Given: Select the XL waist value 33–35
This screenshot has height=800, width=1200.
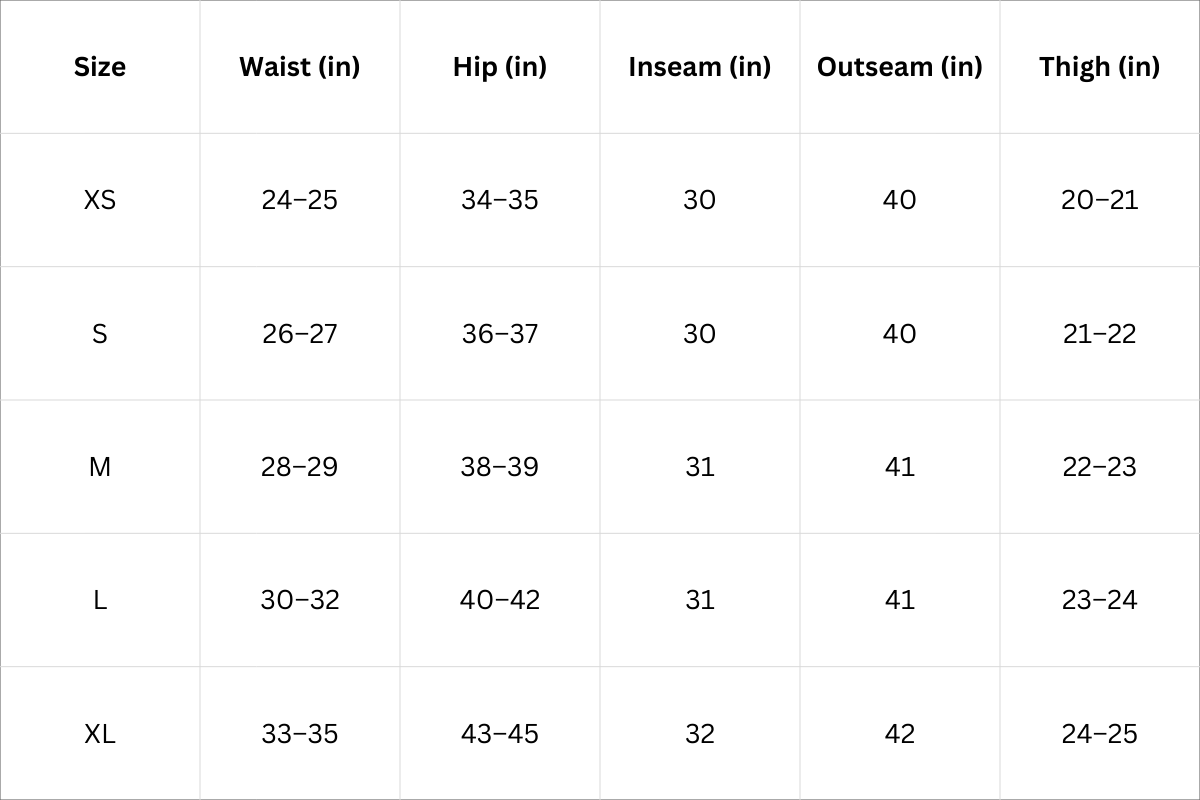Looking at the screenshot, I should click(x=300, y=734).
